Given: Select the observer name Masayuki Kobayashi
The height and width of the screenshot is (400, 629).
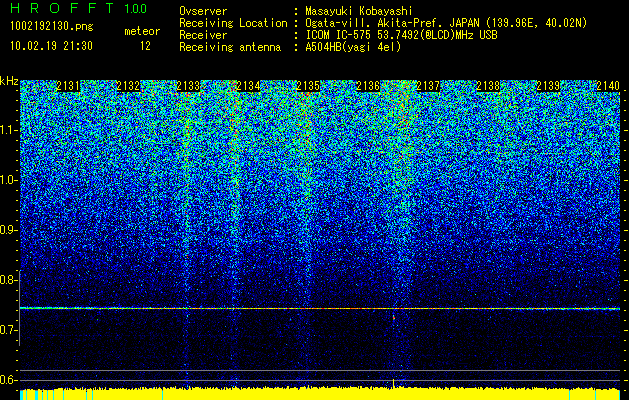Looking at the screenshot, I should click(358, 11).
